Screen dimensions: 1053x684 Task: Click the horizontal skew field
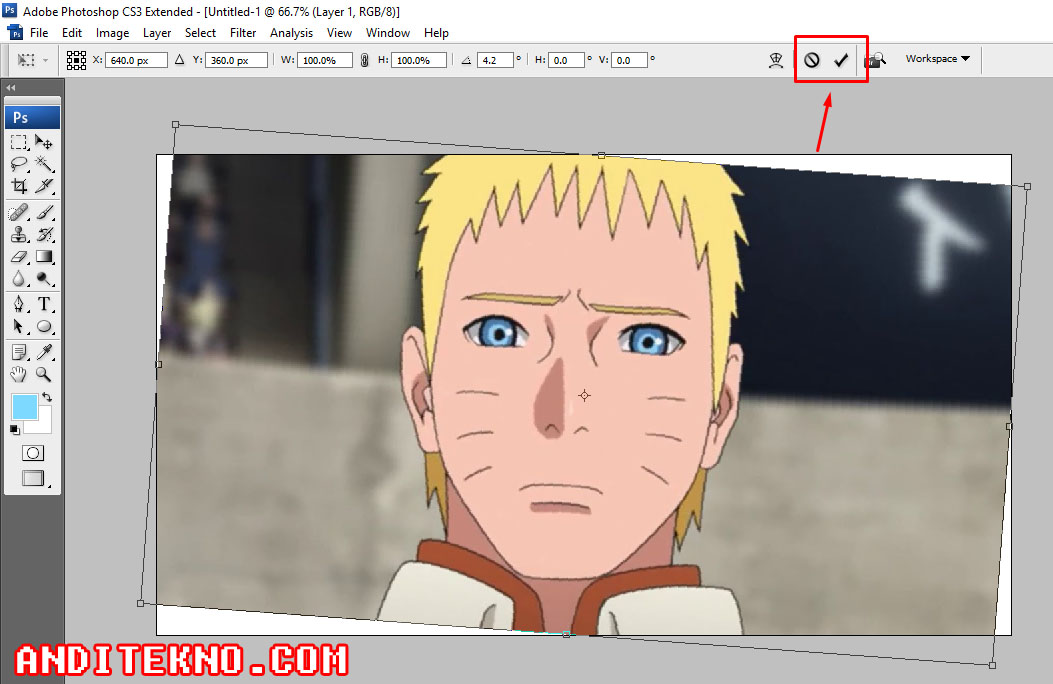click(566, 60)
